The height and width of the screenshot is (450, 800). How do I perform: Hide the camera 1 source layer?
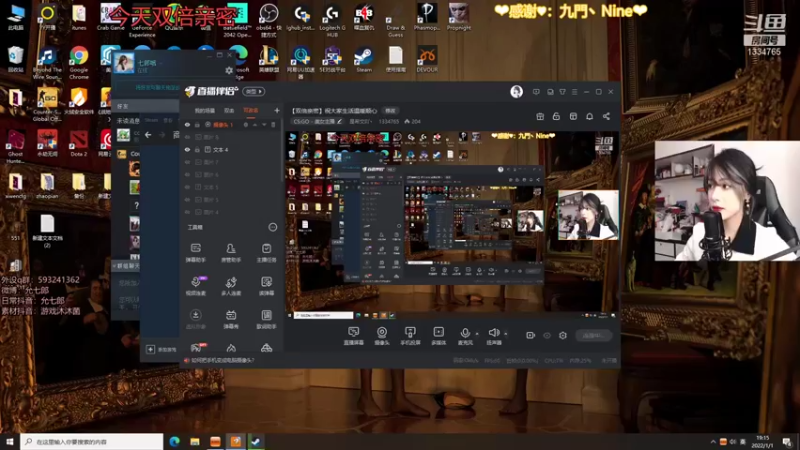pyautogui.click(x=187, y=124)
